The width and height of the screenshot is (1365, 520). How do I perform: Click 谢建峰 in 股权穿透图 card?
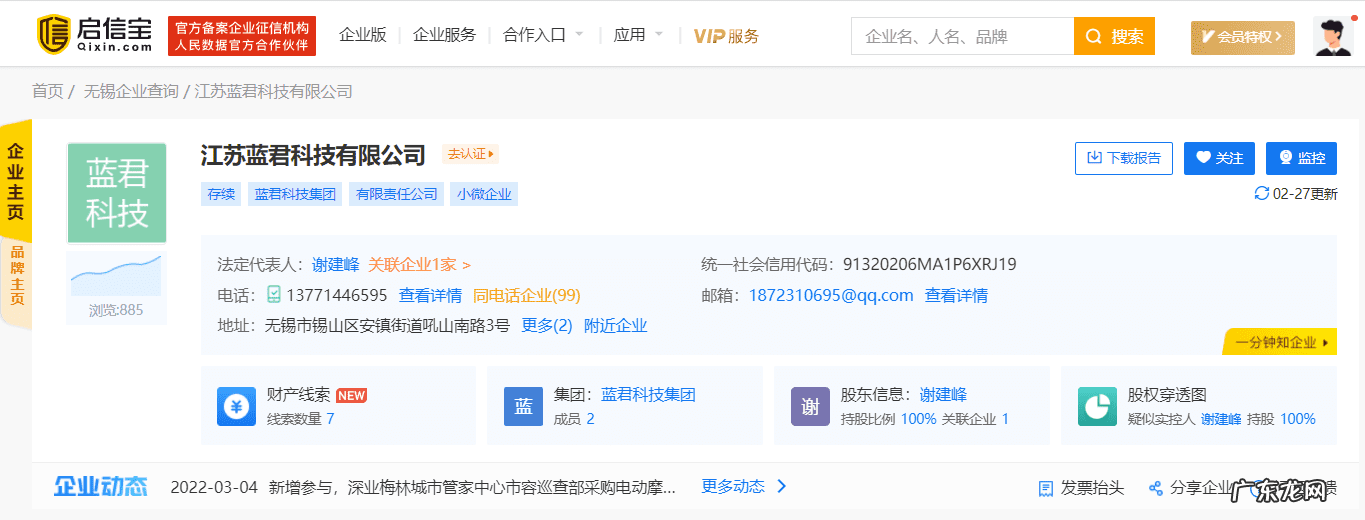[1221, 419]
